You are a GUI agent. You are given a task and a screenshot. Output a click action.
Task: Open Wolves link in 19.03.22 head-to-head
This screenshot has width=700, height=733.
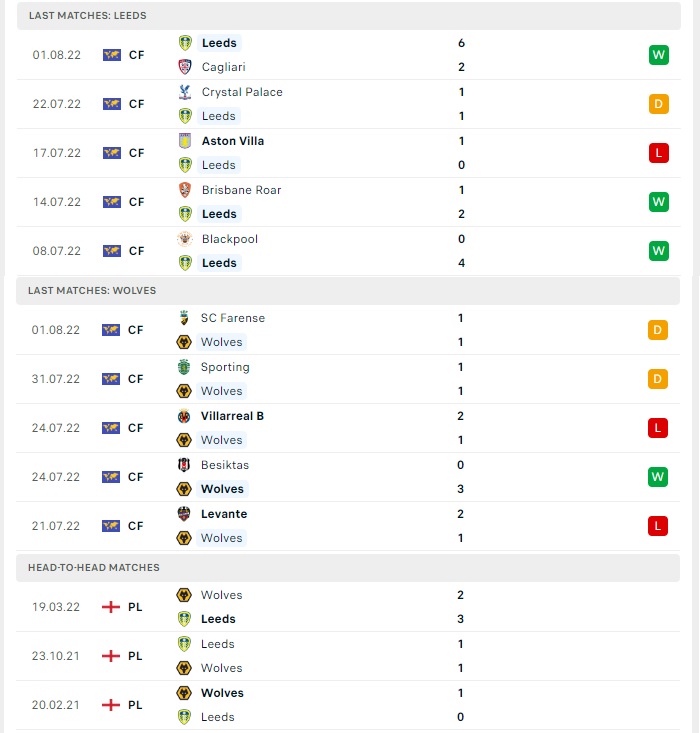coord(222,595)
